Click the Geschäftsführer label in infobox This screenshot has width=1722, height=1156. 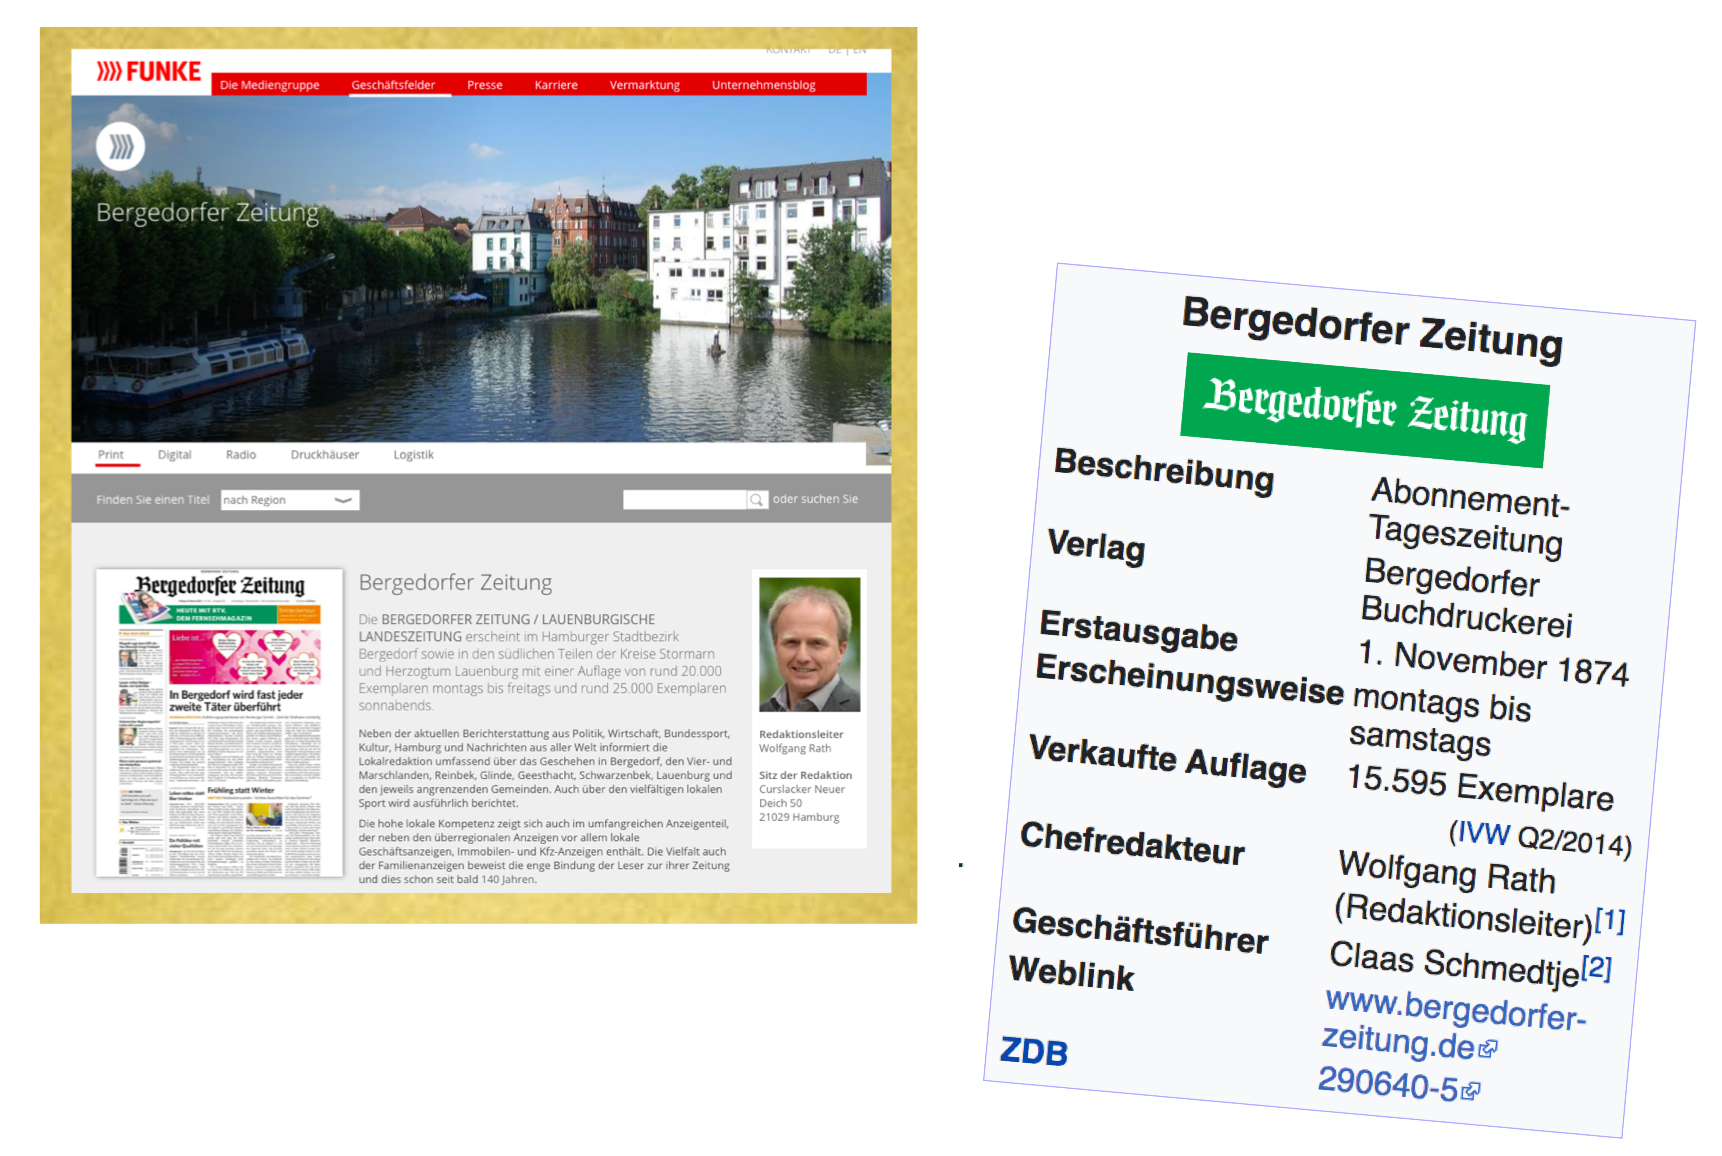click(1140, 931)
